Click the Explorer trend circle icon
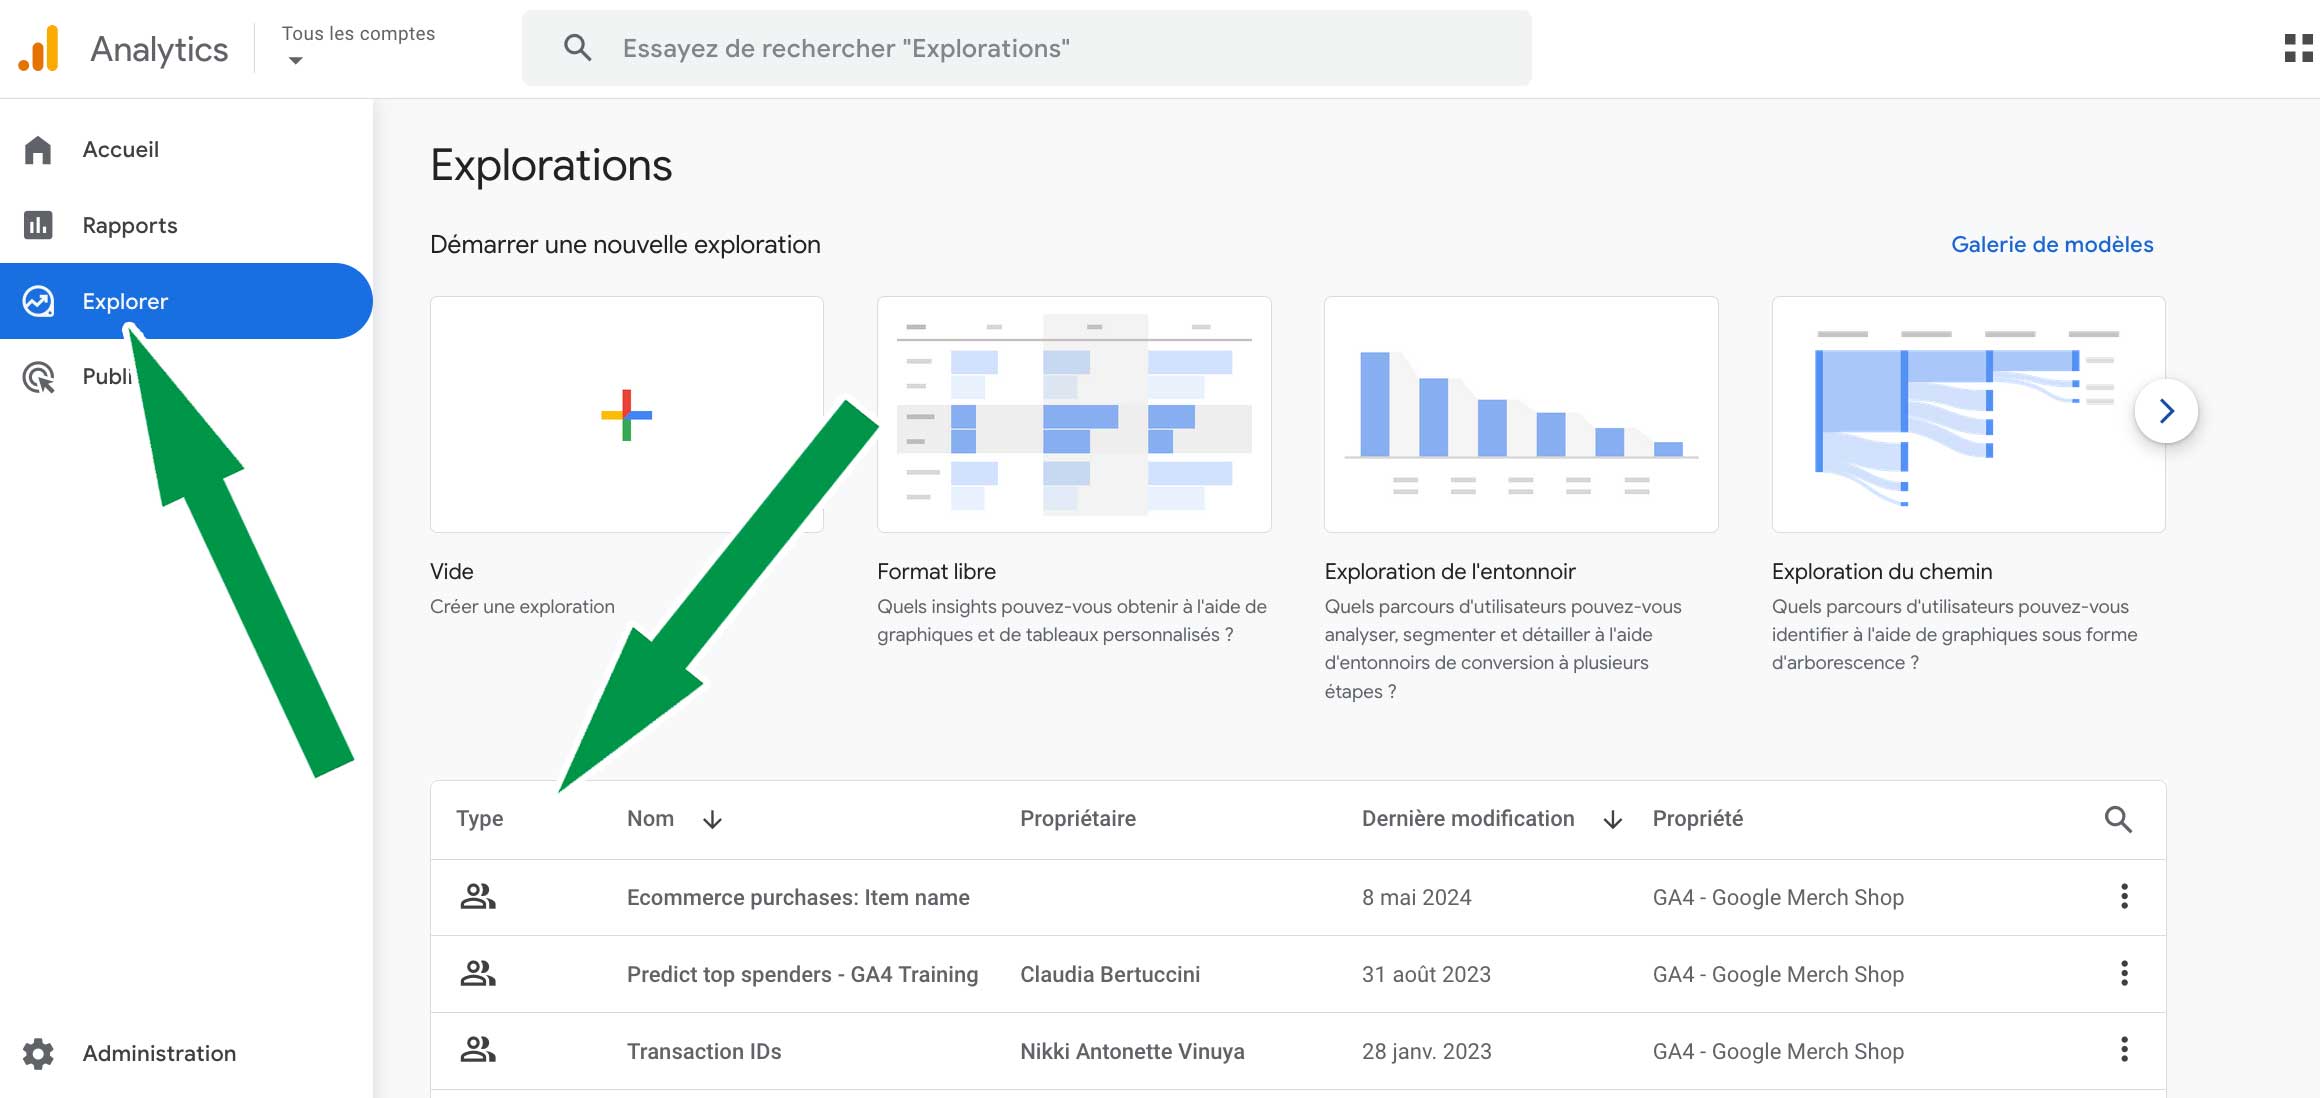The image size is (2320, 1098). tap(38, 301)
